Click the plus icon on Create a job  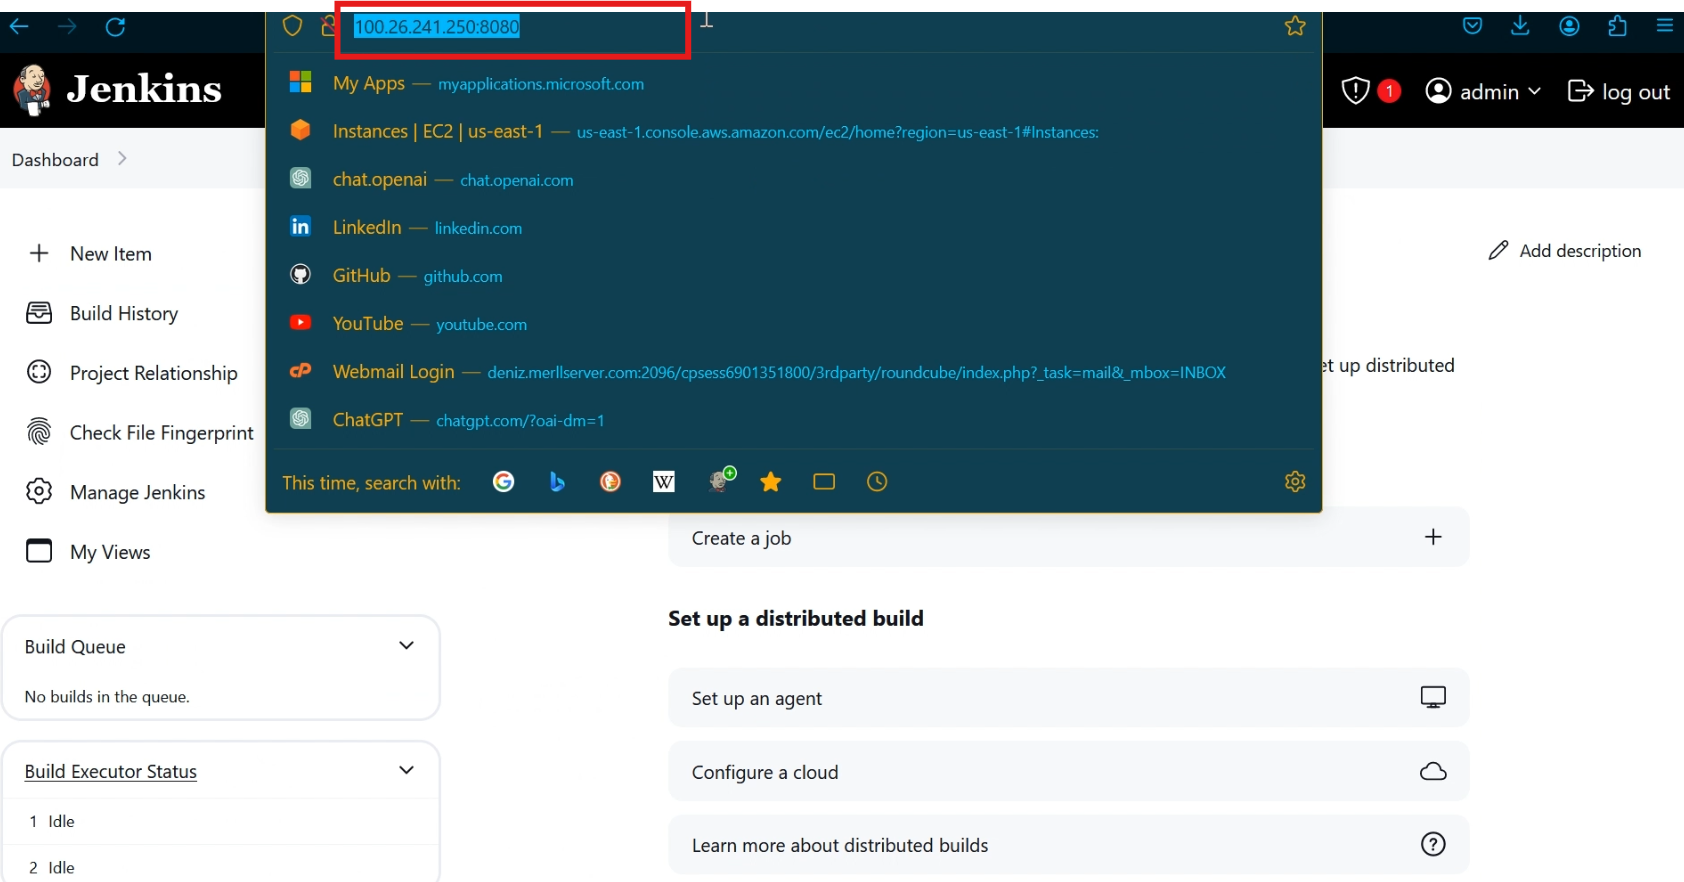(x=1433, y=537)
